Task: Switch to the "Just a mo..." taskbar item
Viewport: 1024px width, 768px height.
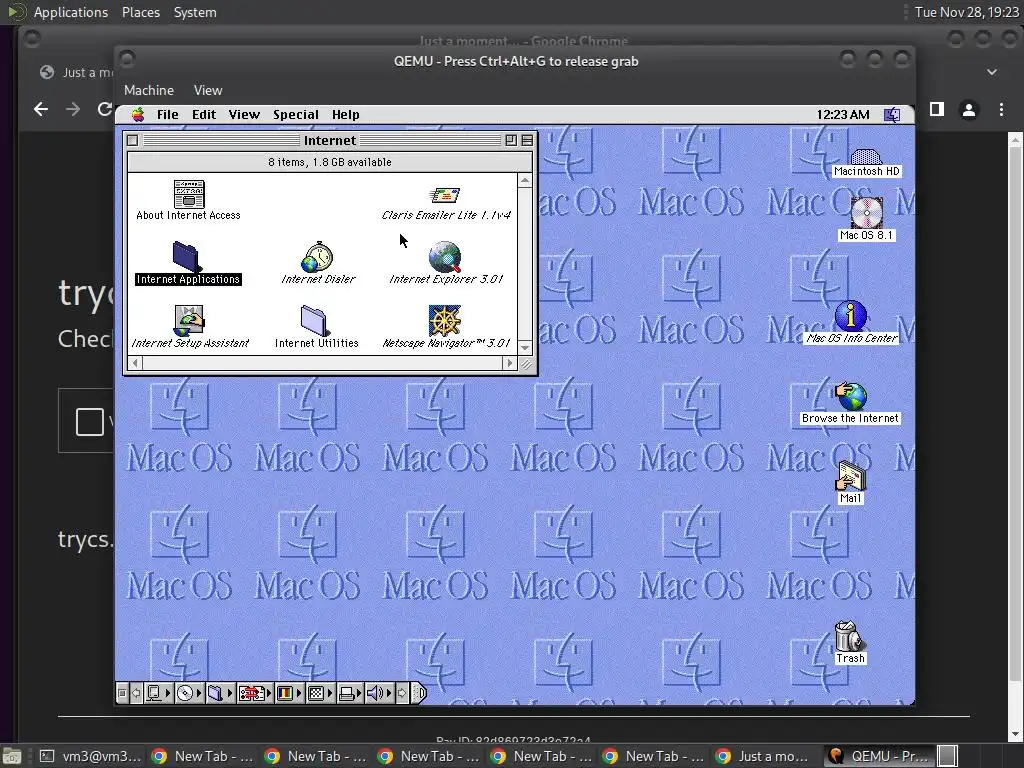Action: point(762,756)
